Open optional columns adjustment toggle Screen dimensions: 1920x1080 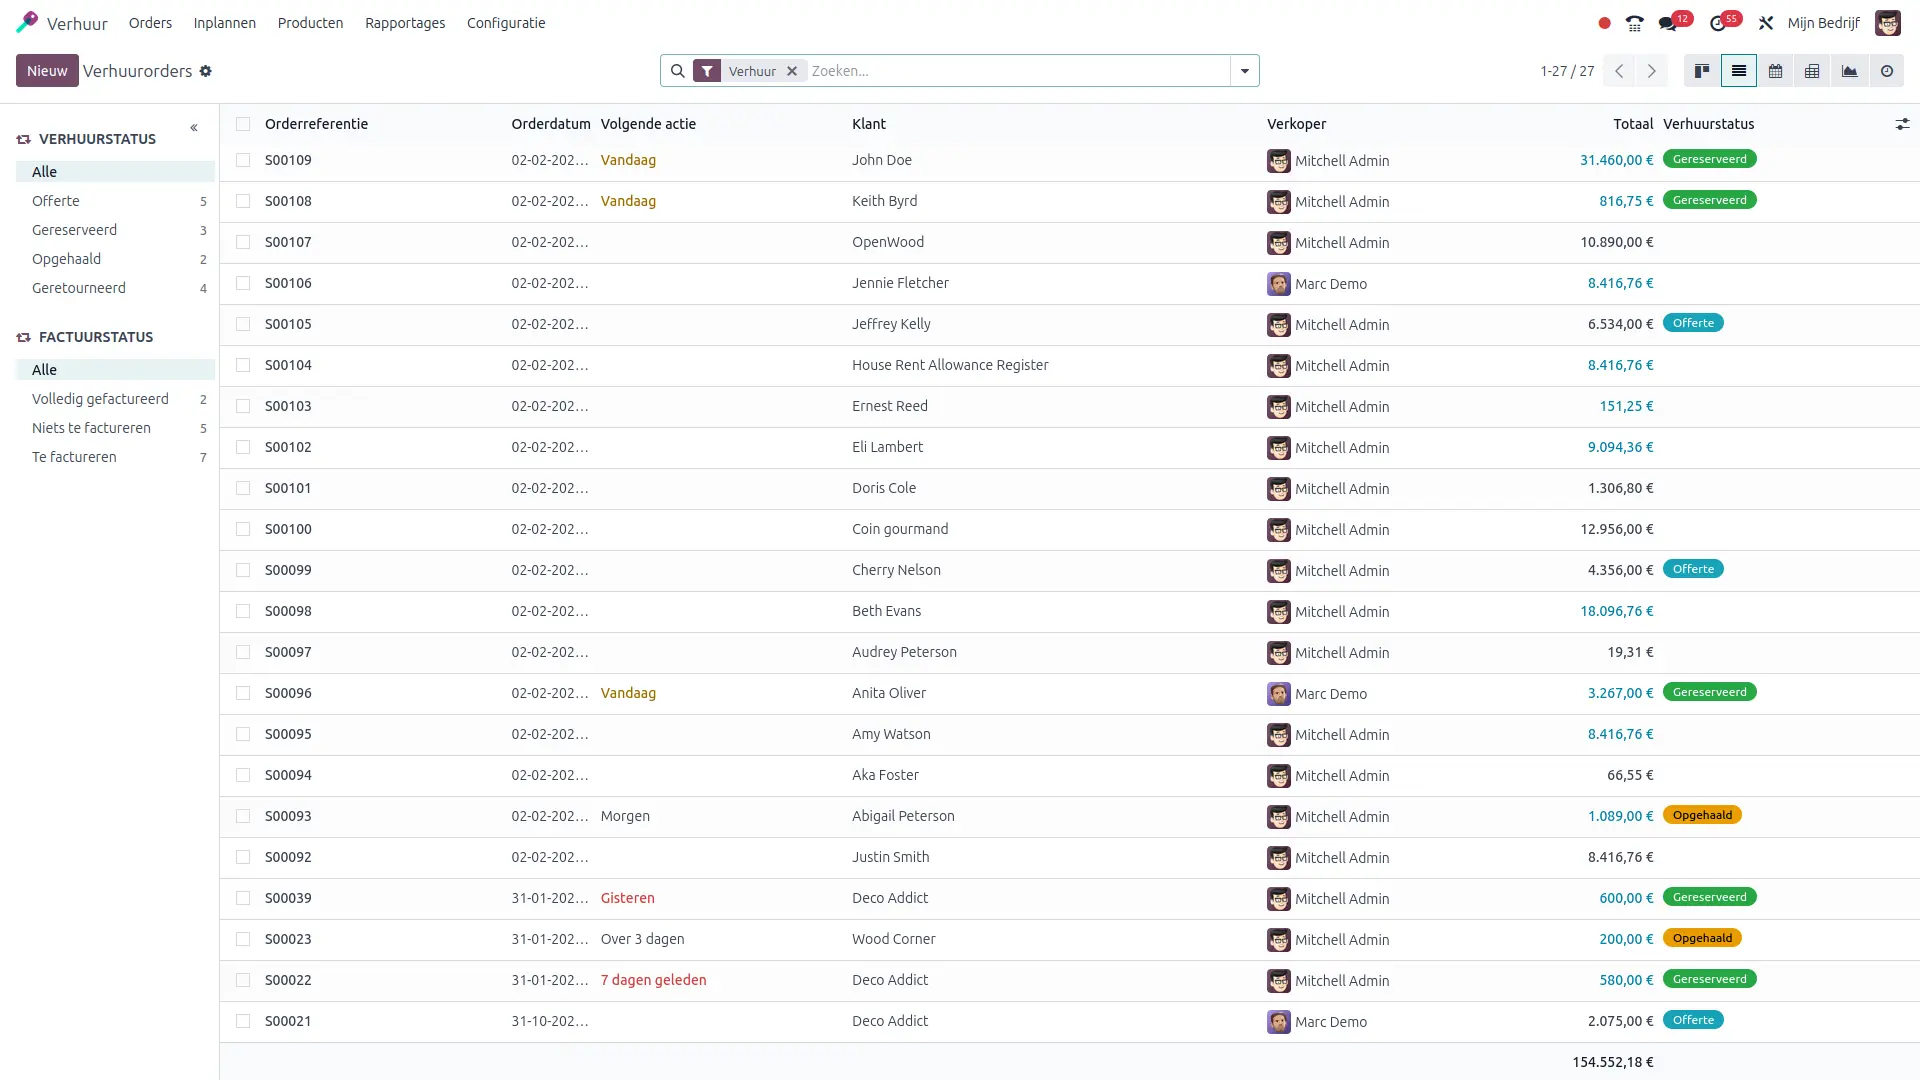(1901, 124)
